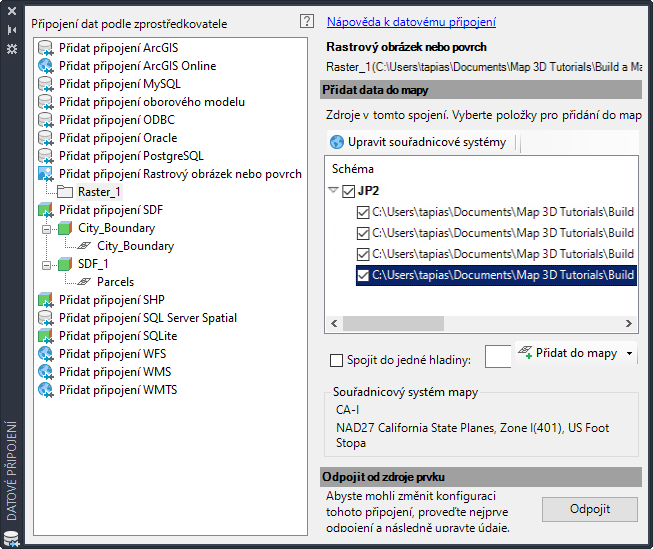Click the 'Odpojit' button
The height and width of the screenshot is (549, 653).
589,509
